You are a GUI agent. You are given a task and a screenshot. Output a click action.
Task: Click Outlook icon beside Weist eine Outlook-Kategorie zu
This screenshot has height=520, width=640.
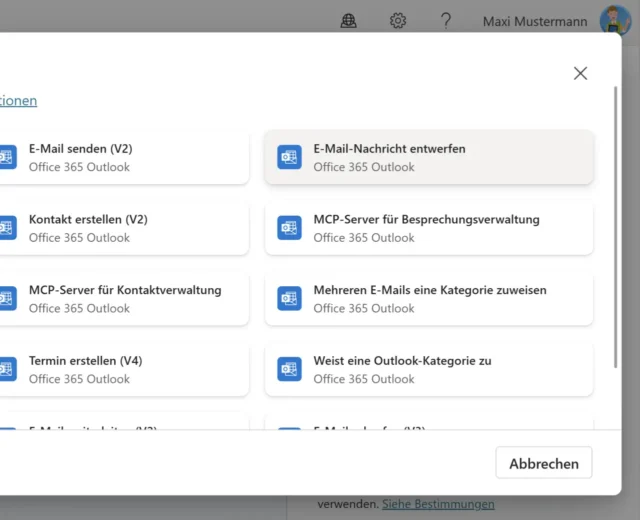(289, 369)
